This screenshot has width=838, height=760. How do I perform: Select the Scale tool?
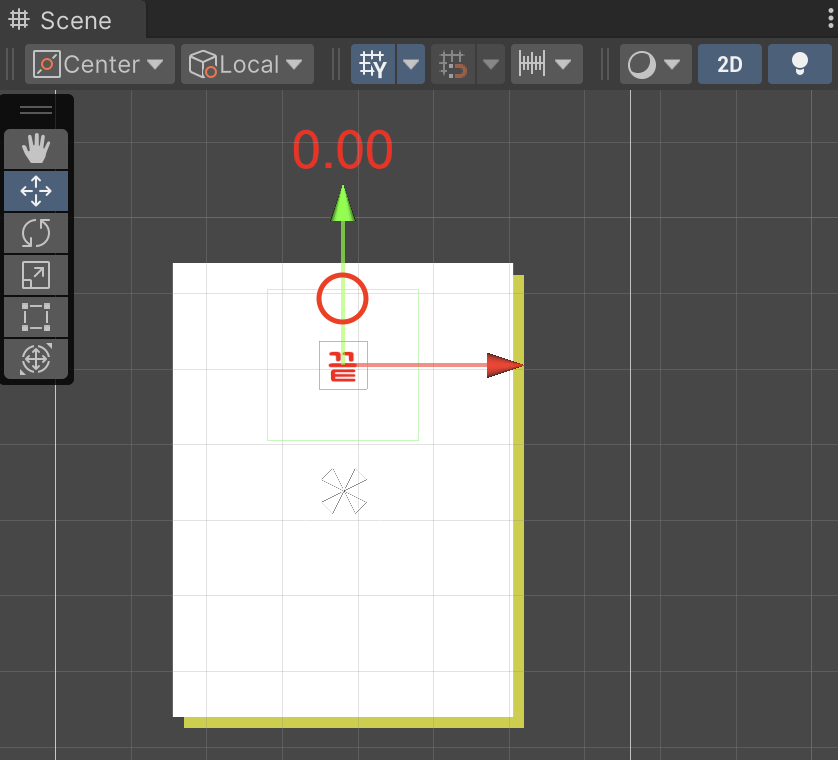(x=36, y=275)
